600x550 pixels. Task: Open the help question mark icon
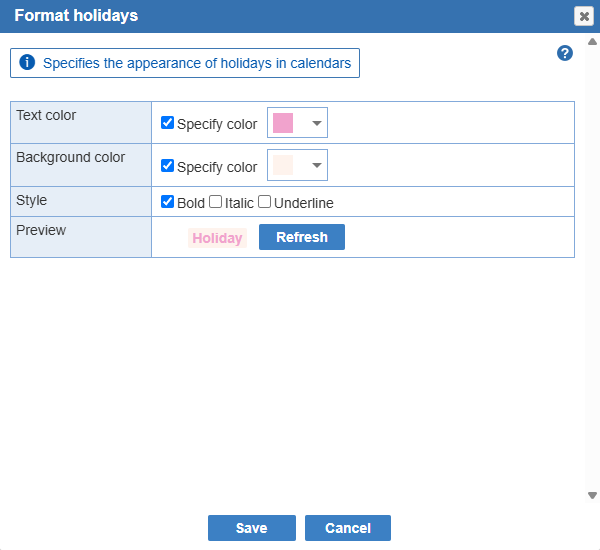click(x=565, y=53)
